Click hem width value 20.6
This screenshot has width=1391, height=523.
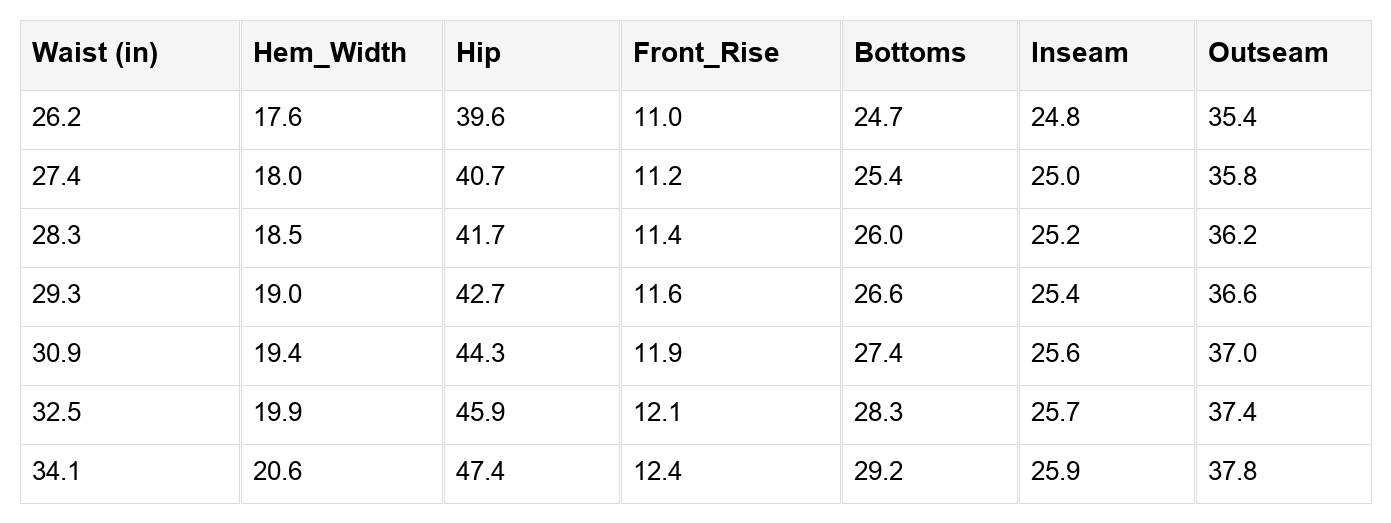[278, 472]
